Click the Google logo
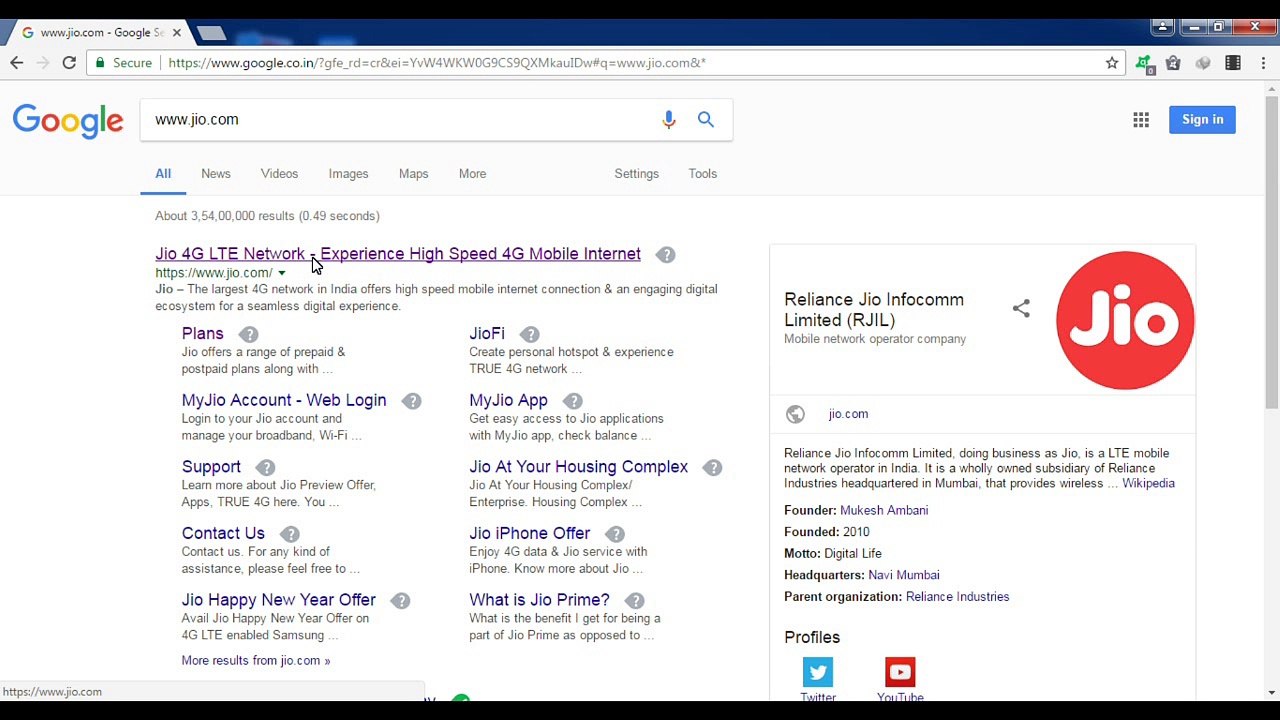 [x=68, y=120]
